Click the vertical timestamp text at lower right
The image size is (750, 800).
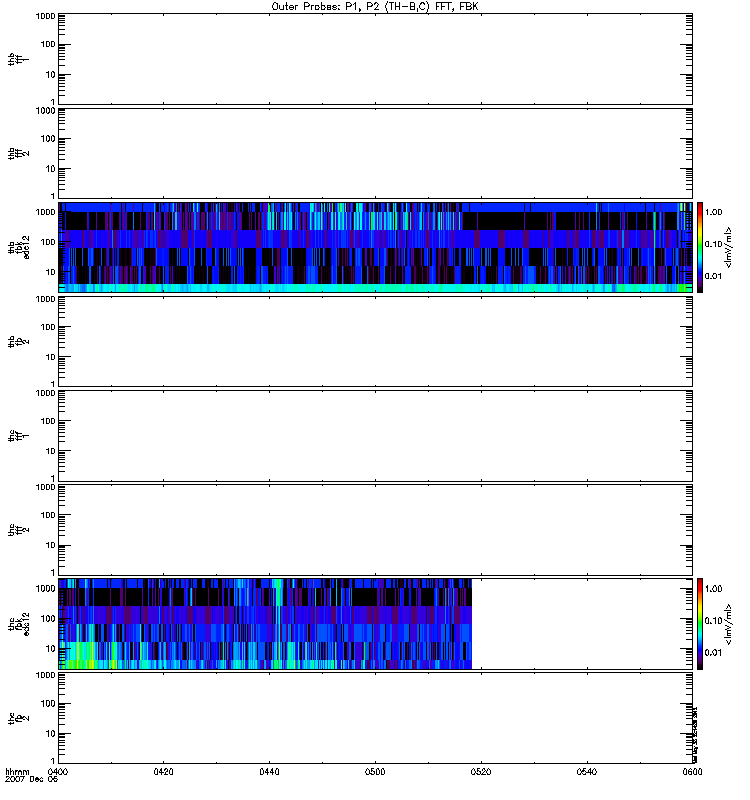click(x=695, y=734)
